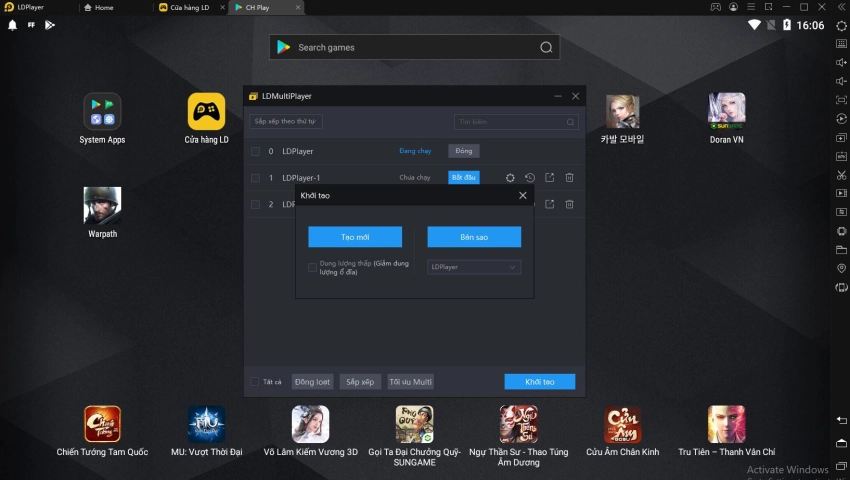Check the box for instance 2

coord(255,204)
